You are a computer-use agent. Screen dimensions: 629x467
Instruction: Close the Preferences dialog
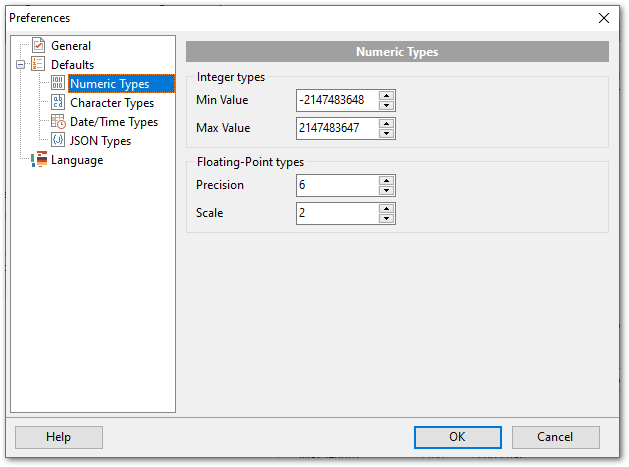coord(604,18)
